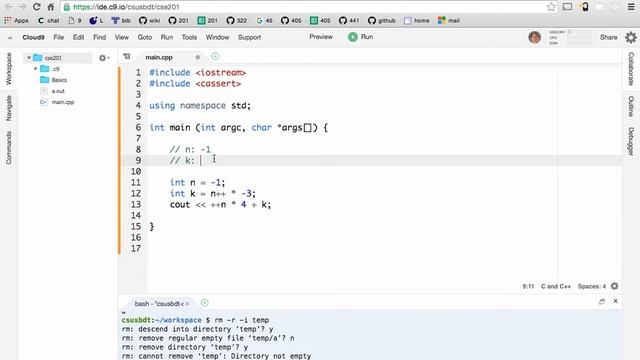Image resolution: width=640 pixels, height=360 pixels.
Task: Collapse the menu bar with the up arrow
Action: point(10,38)
